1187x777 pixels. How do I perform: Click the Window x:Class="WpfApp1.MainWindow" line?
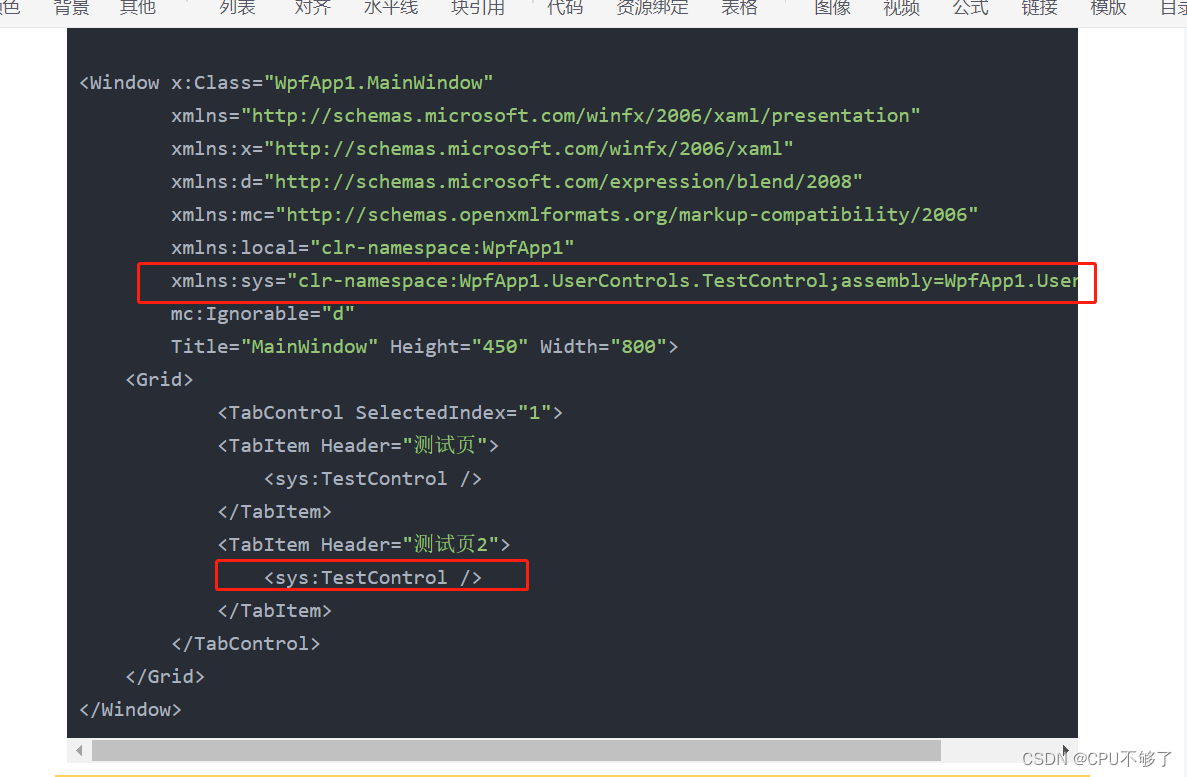pos(286,83)
